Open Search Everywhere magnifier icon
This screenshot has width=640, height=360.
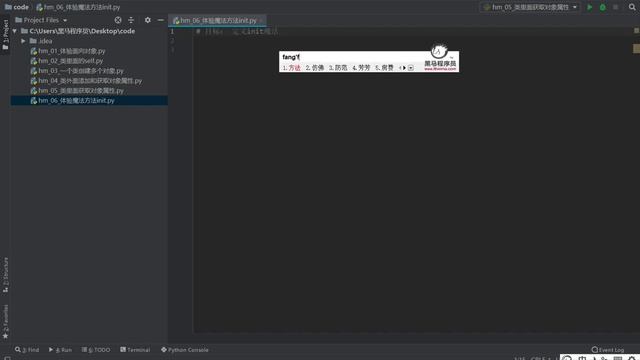pos(632,7)
